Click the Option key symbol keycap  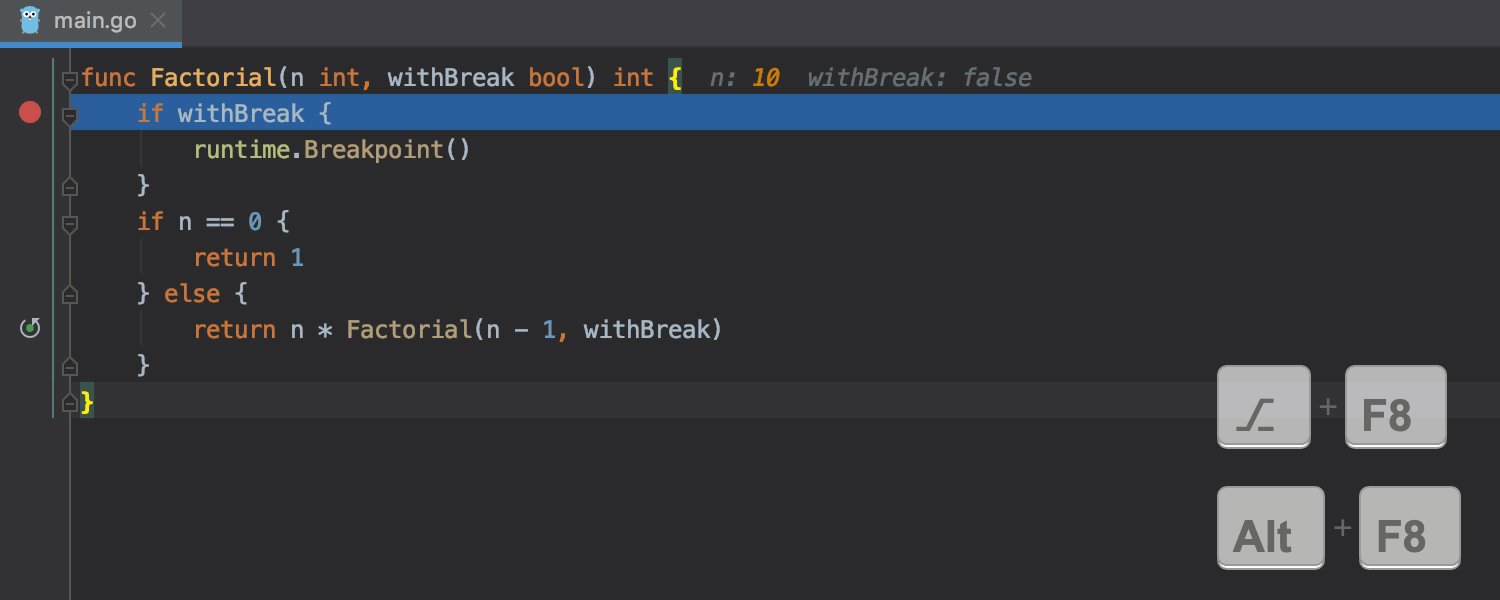point(1263,406)
